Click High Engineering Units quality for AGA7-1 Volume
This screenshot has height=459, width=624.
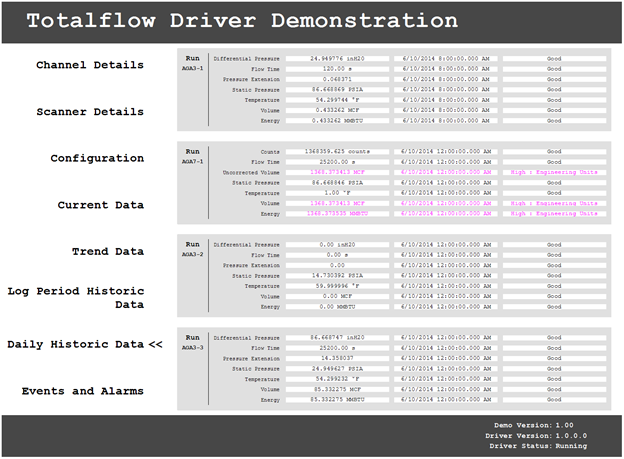click(x=554, y=203)
